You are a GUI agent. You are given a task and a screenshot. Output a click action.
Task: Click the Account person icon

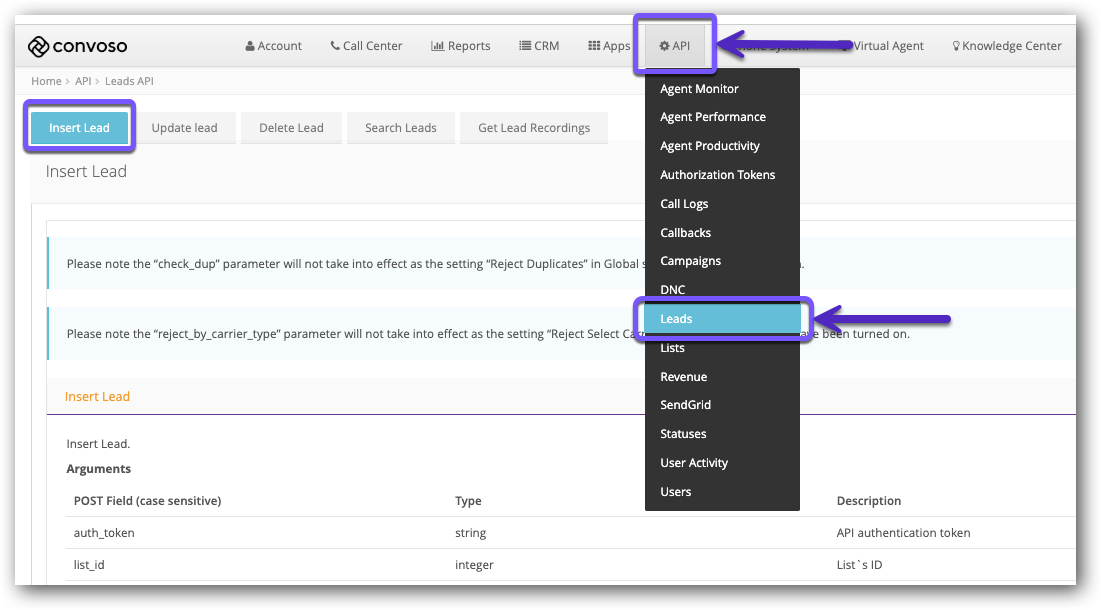tap(248, 45)
